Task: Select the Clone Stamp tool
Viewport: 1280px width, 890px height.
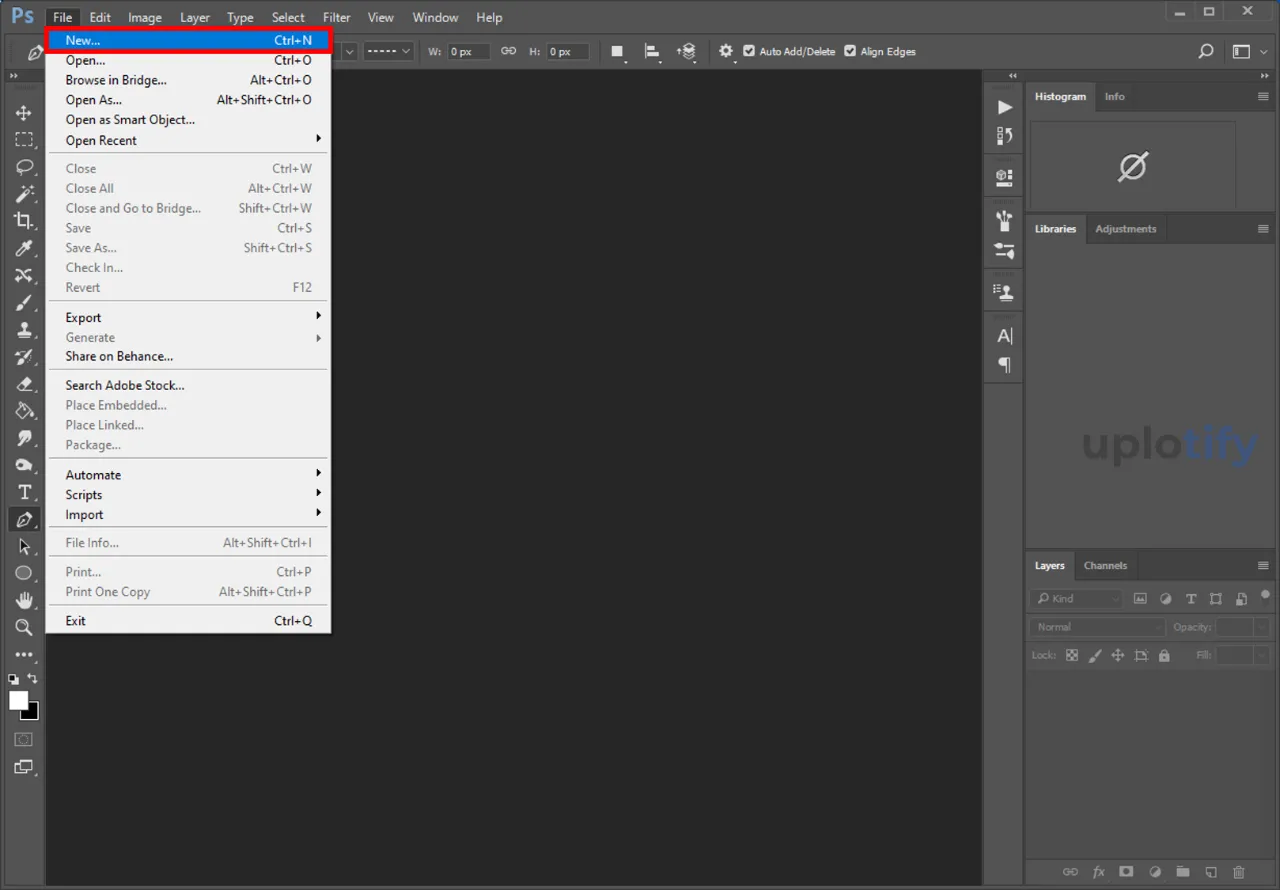Action: click(24, 330)
